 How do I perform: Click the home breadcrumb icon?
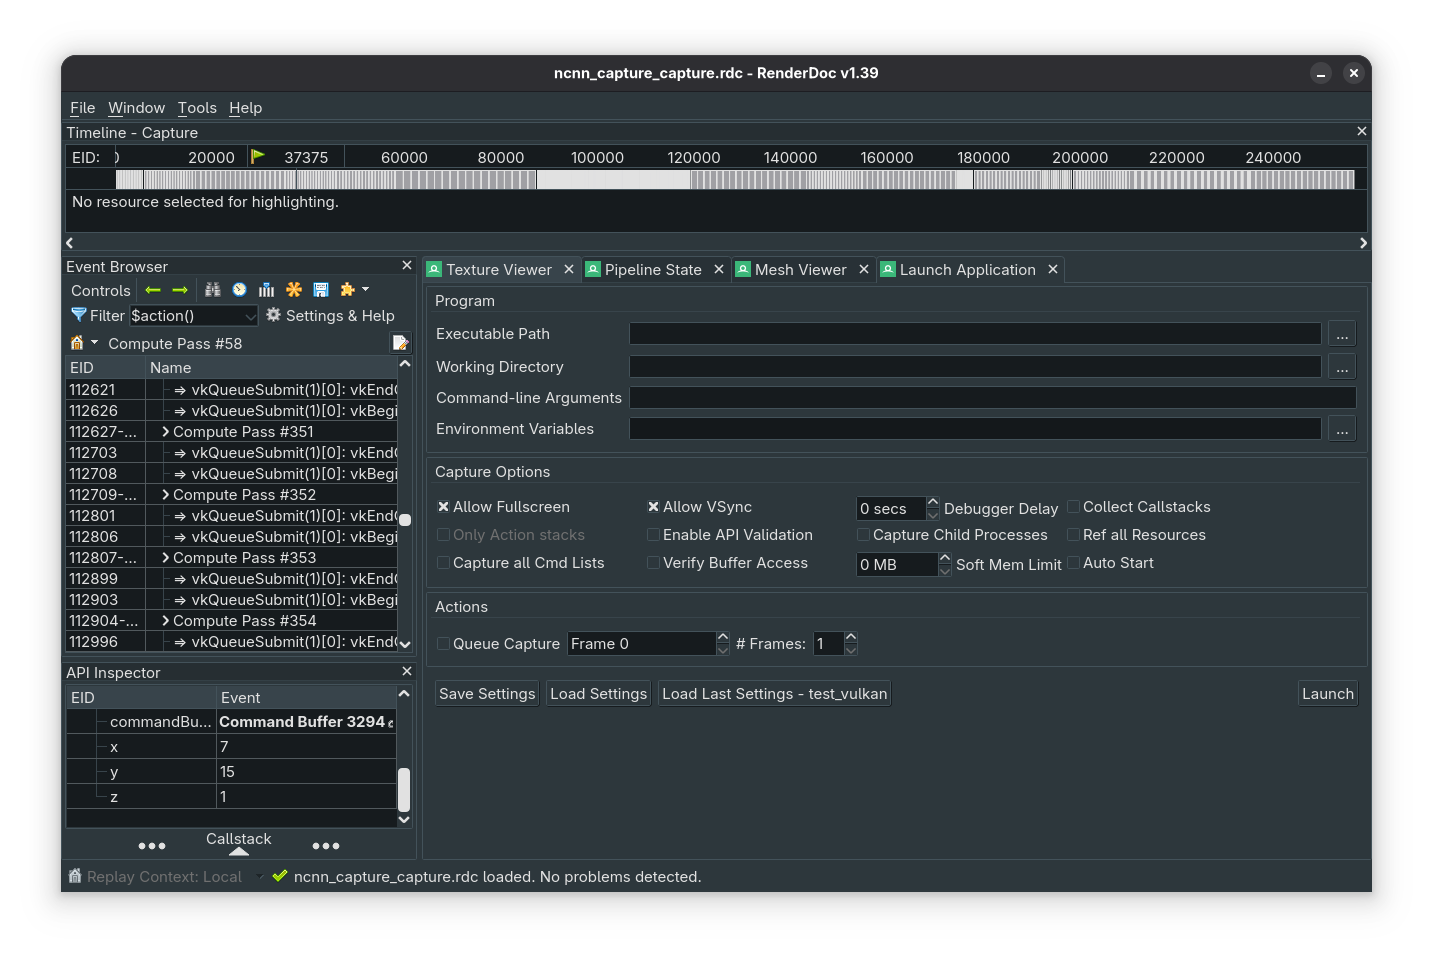77,343
